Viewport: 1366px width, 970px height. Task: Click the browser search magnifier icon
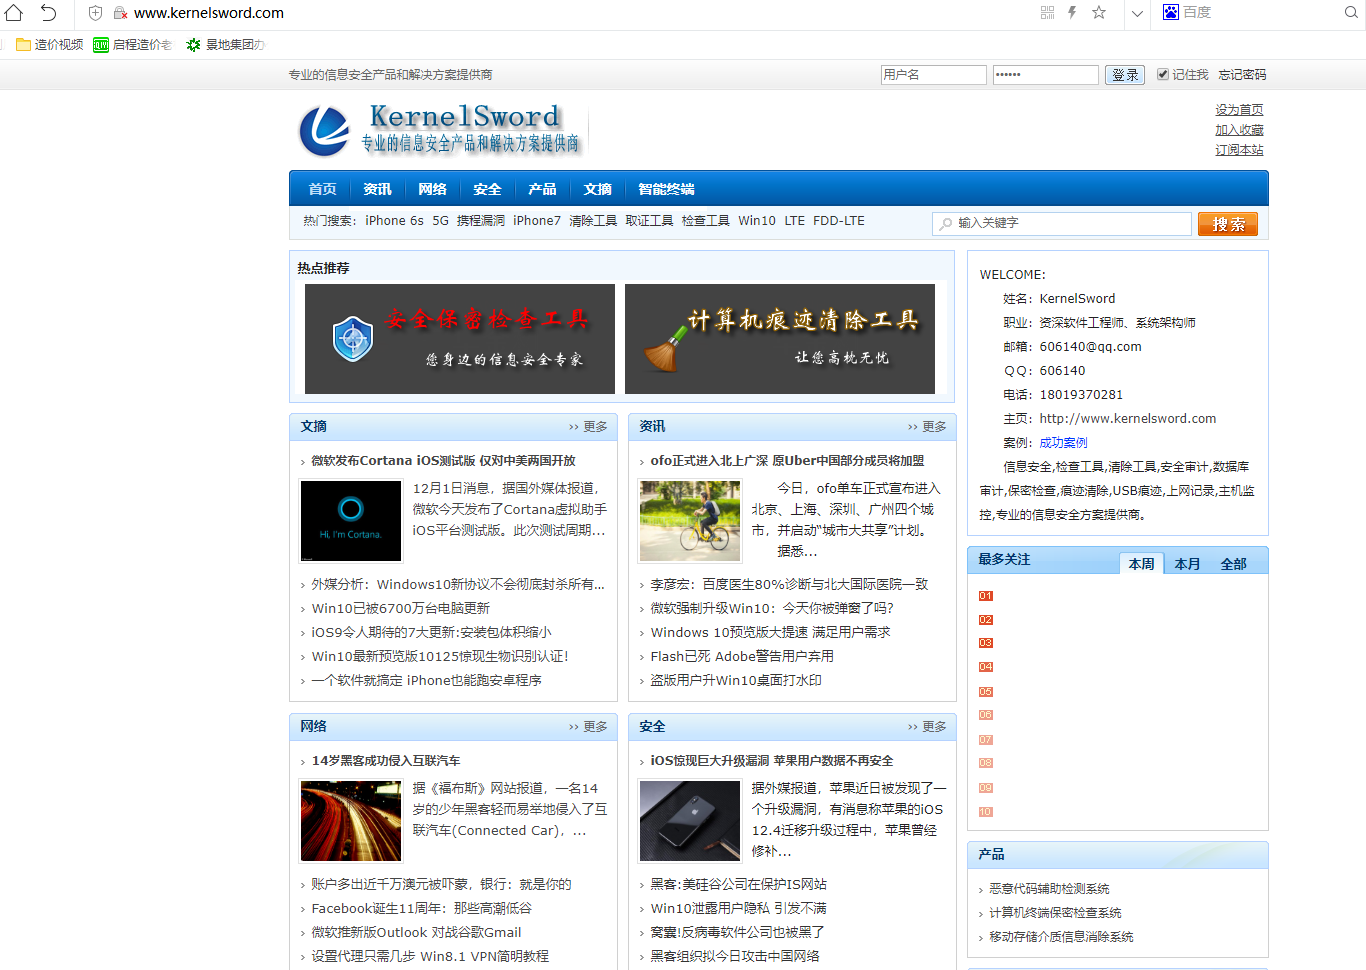pos(1351,13)
